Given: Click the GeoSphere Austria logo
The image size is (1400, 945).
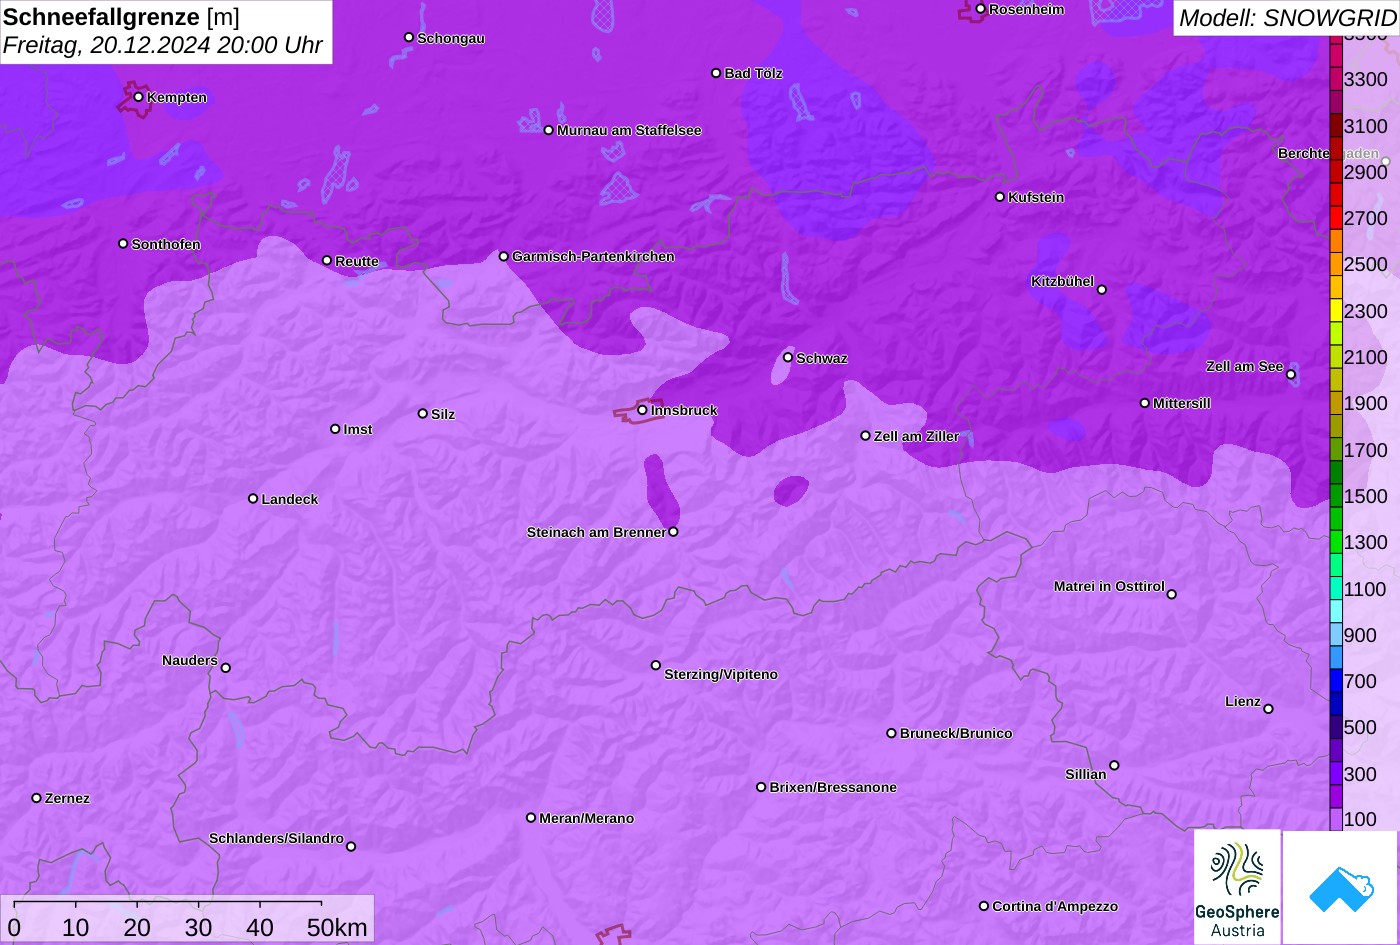Looking at the screenshot, I should click(x=1237, y=887).
